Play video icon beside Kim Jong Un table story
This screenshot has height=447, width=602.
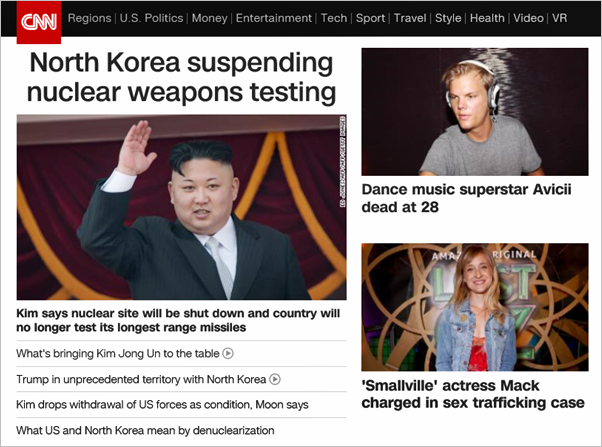tap(228, 353)
